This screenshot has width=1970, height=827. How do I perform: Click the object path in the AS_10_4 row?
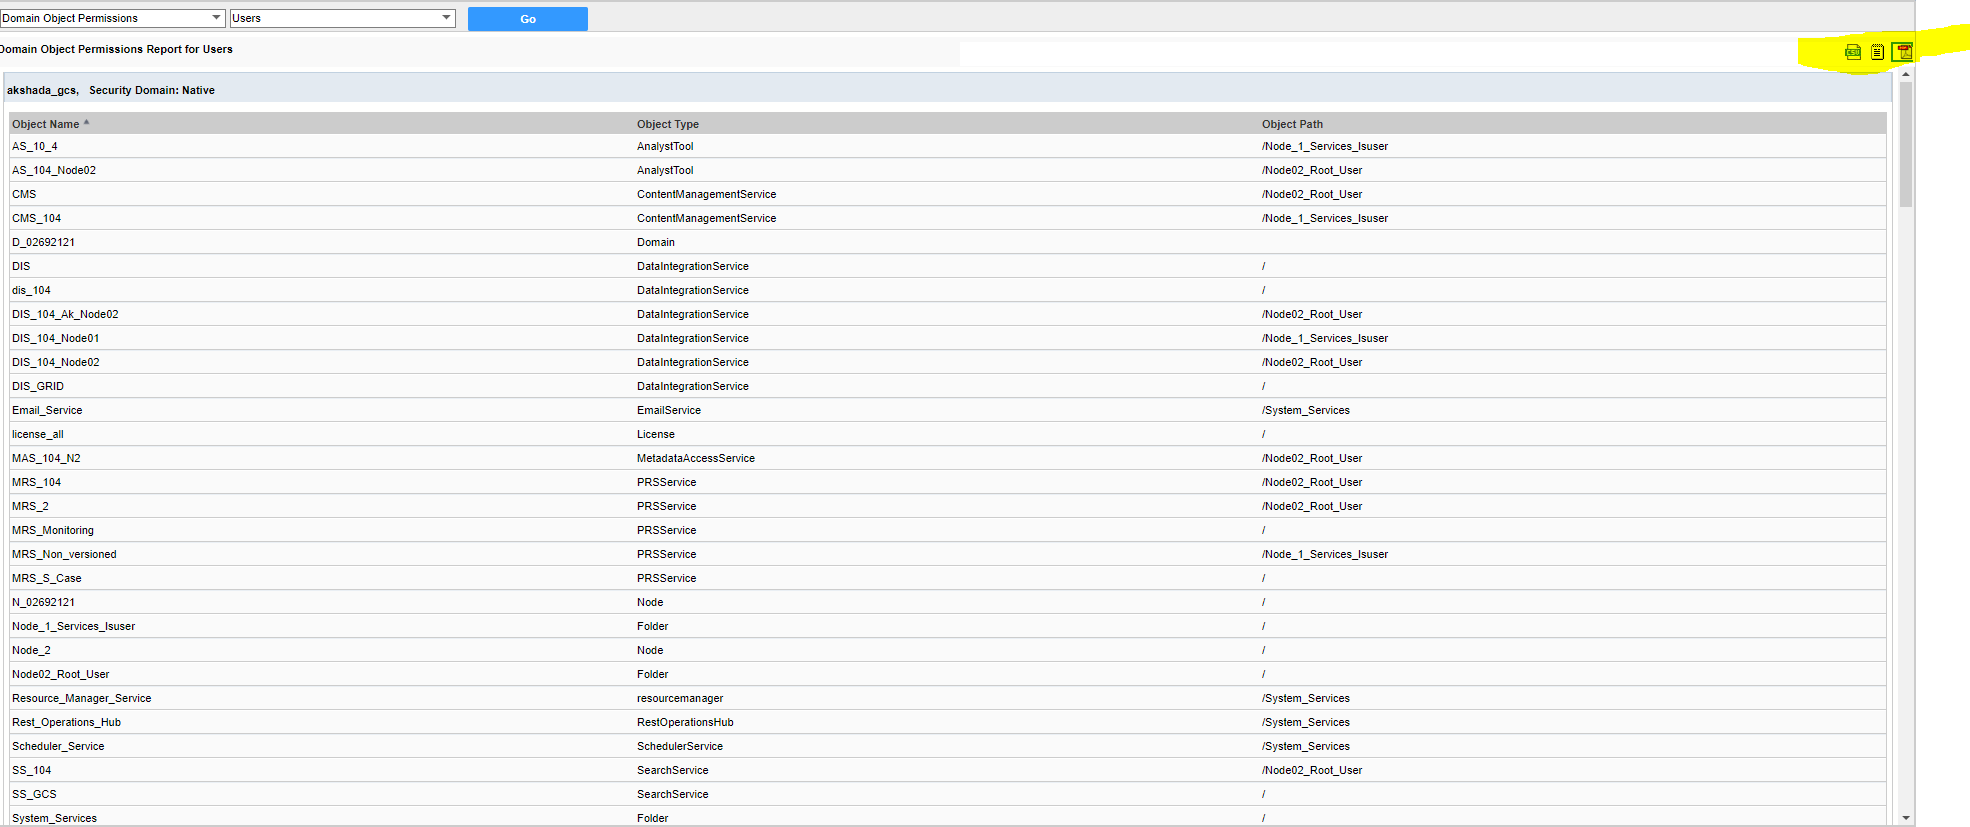click(1325, 146)
